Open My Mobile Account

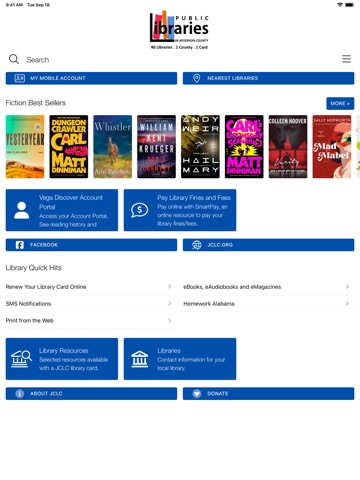[91, 78]
